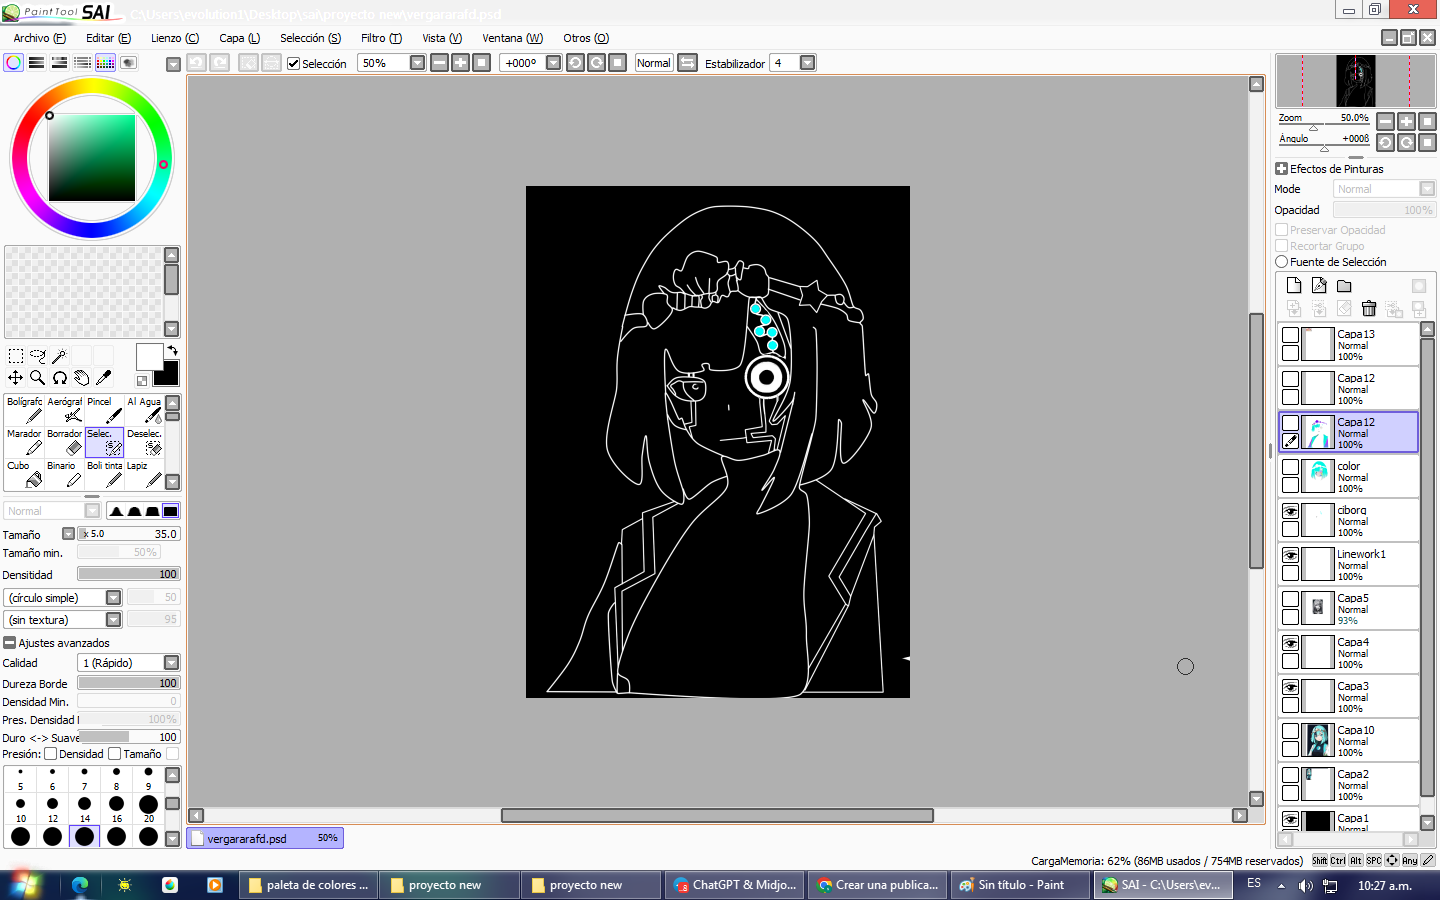Open the sin textura dropdown
This screenshot has height=900, width=1440.
[113, 620]
